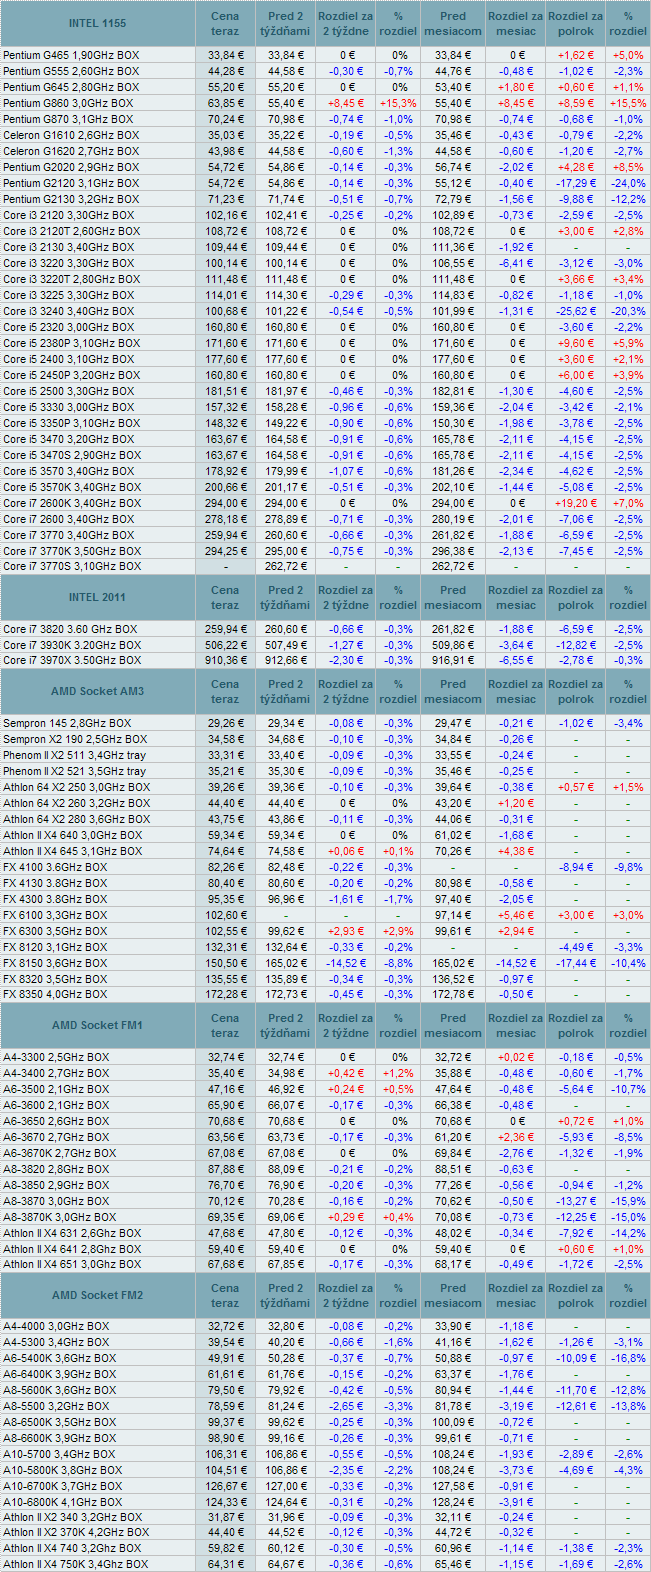Viewport: 651px width, 1572px height.
Task: Select "A8-5600K 3,6GHz BOX" row name
Action: tap(60, 1390)
